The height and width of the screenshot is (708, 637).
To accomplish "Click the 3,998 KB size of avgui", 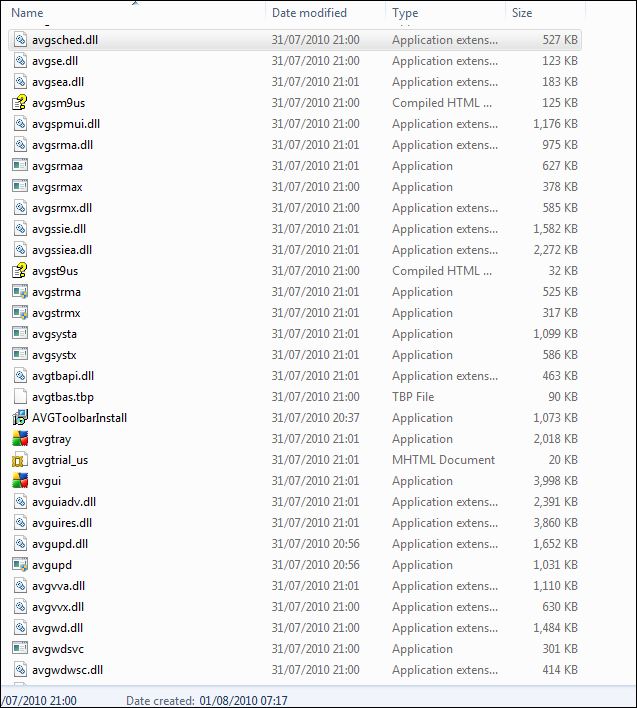I will pos(555,481).
